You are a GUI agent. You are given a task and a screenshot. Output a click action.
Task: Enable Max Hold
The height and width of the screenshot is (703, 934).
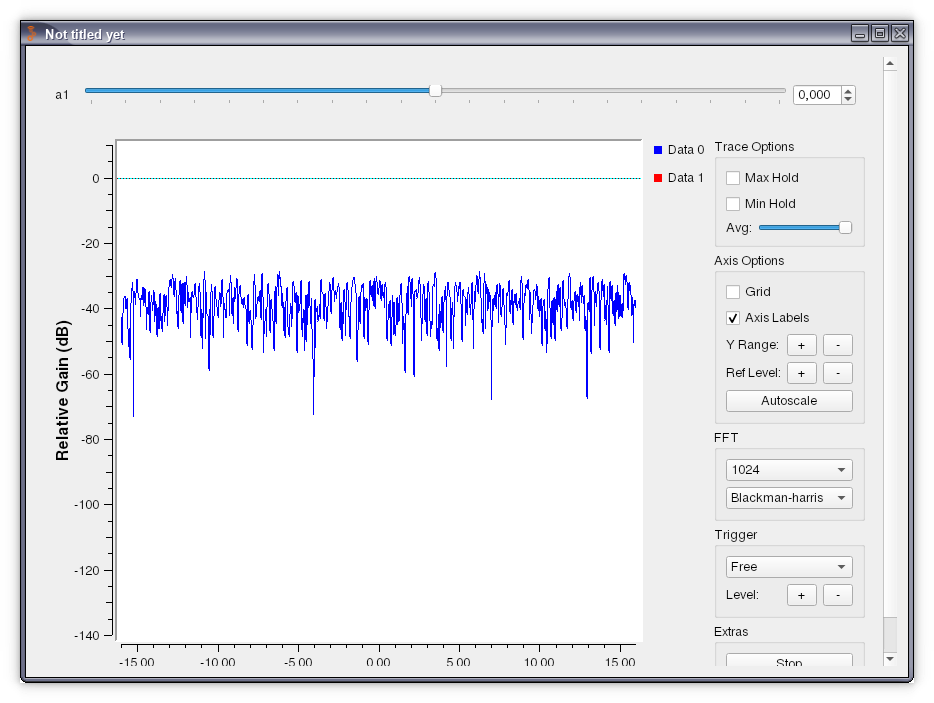[x=732, y=177]
